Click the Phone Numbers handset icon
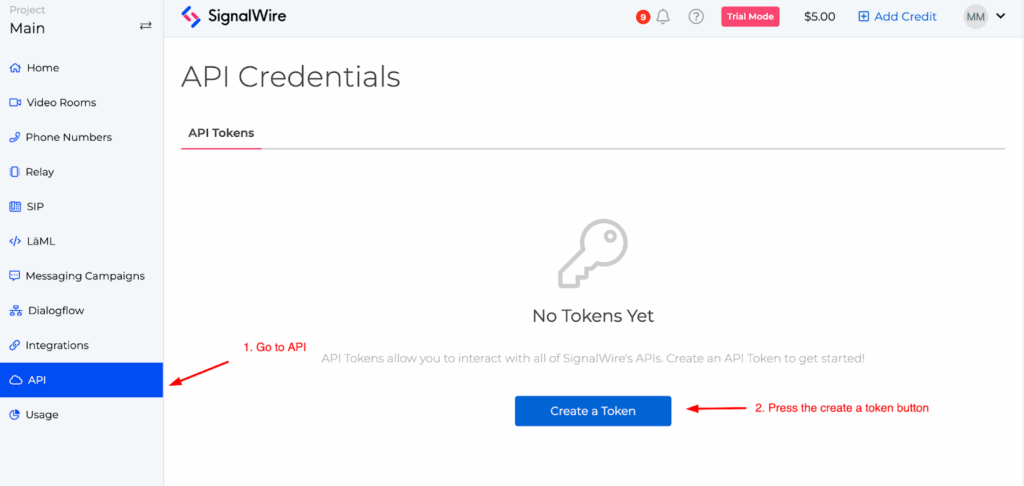 [x=15, y=137]
